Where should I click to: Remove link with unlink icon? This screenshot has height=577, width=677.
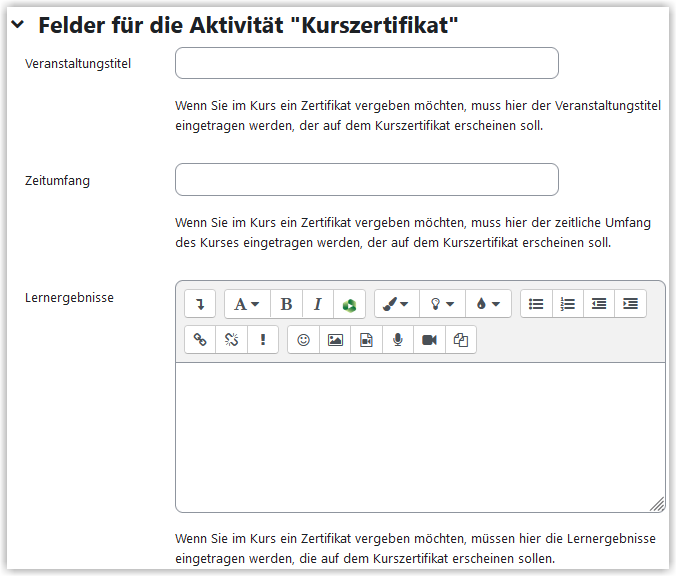click(x=231, y=340)
